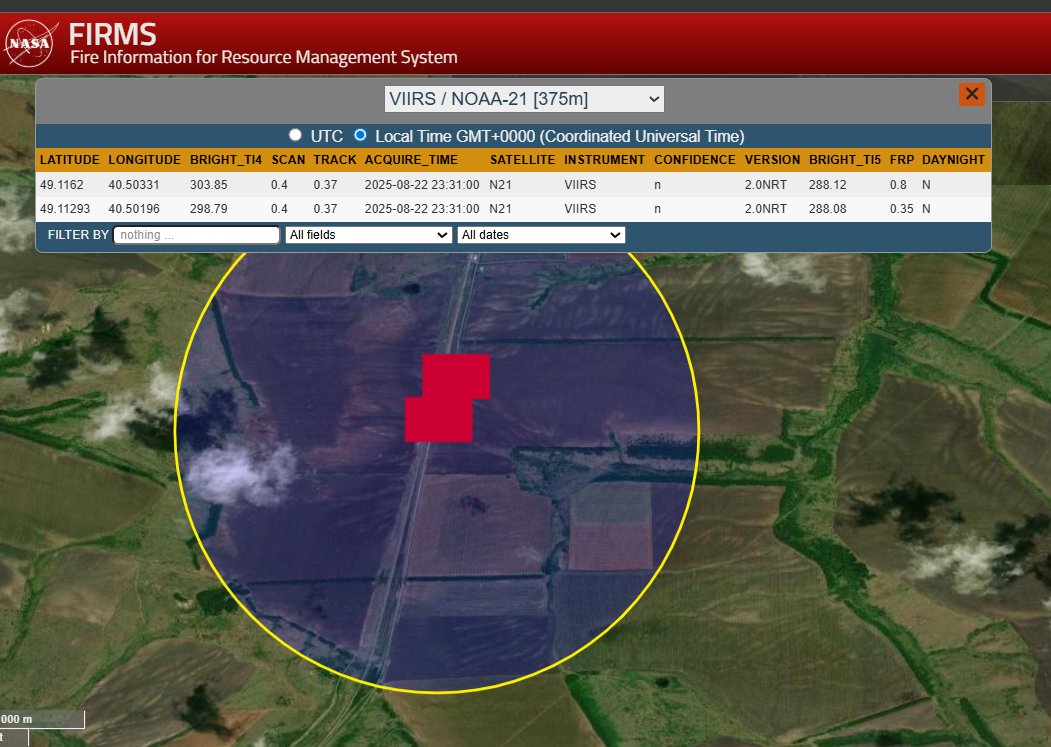Click longitude value 40.50196
The height and width of the screenshot is (747, 1051).
click(133, 209)
